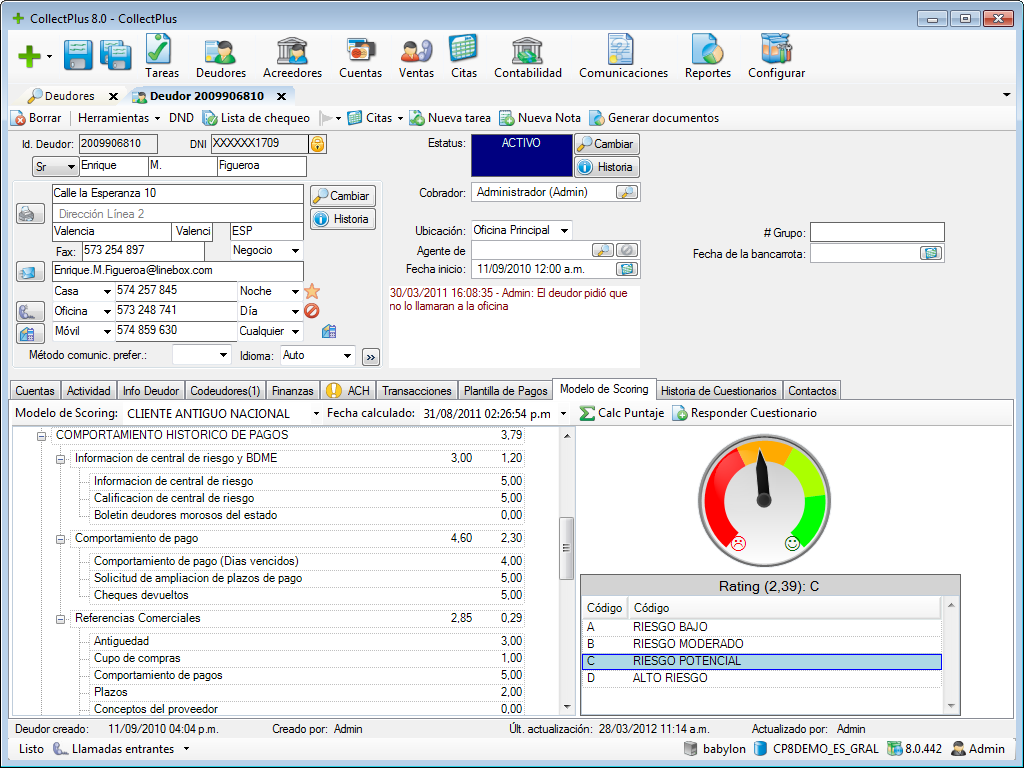Click the star icon next to Casa phone

click(311, 291)
